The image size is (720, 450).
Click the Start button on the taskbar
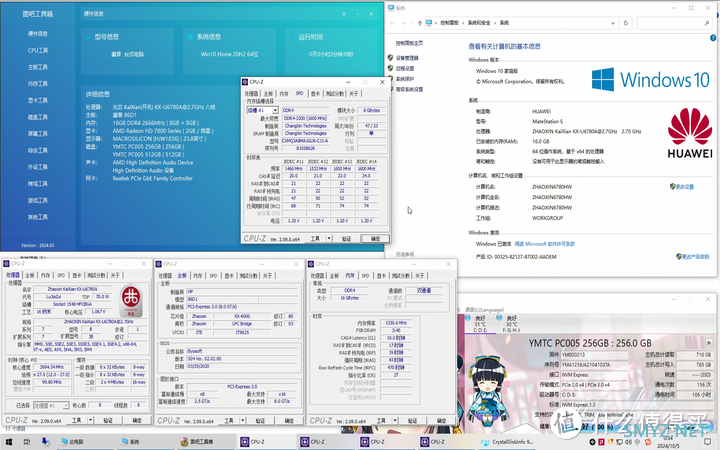coord(9,442)
